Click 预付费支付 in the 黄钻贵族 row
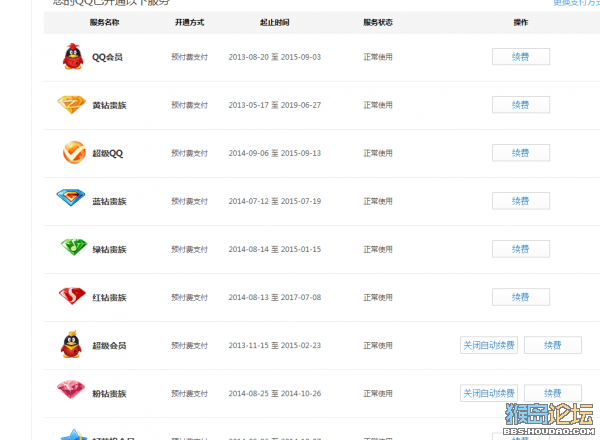 coord(189,105)
